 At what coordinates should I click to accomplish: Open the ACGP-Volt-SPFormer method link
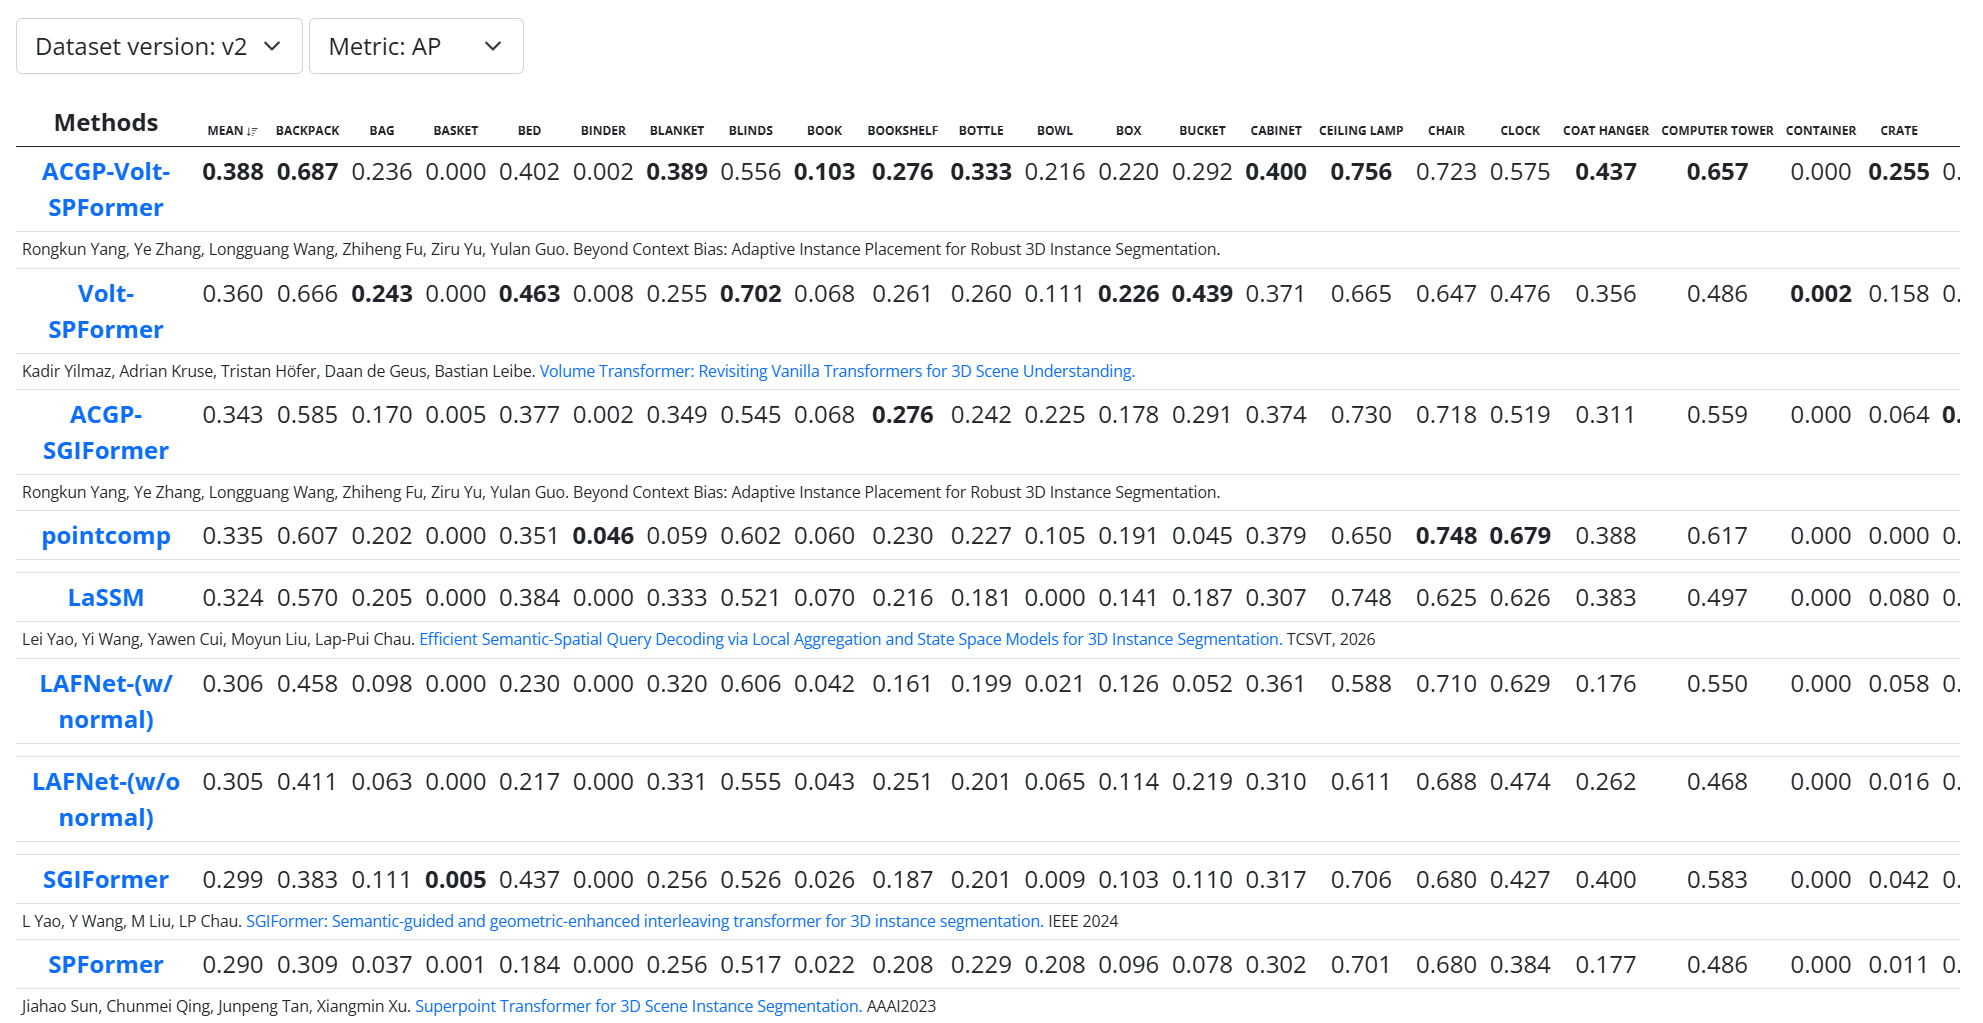point(106,189)
